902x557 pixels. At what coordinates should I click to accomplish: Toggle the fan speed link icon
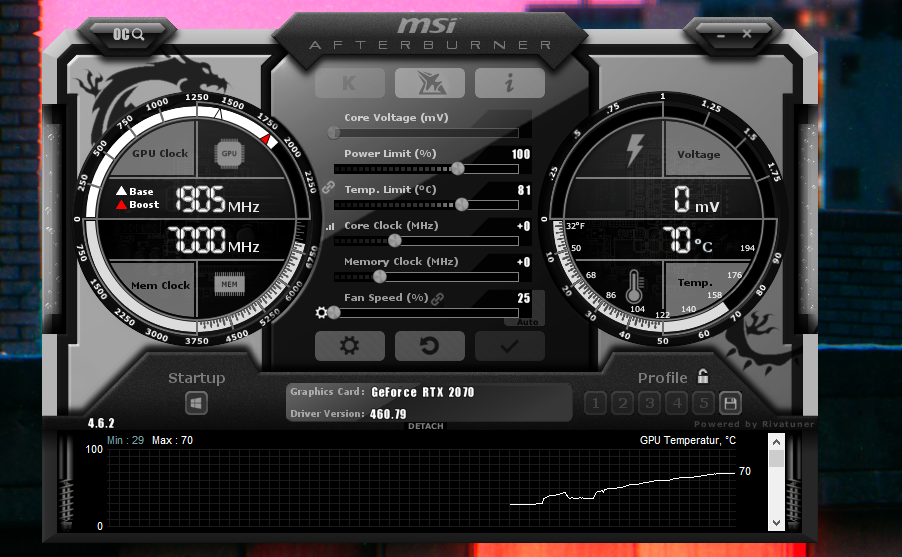pos(438,299)
